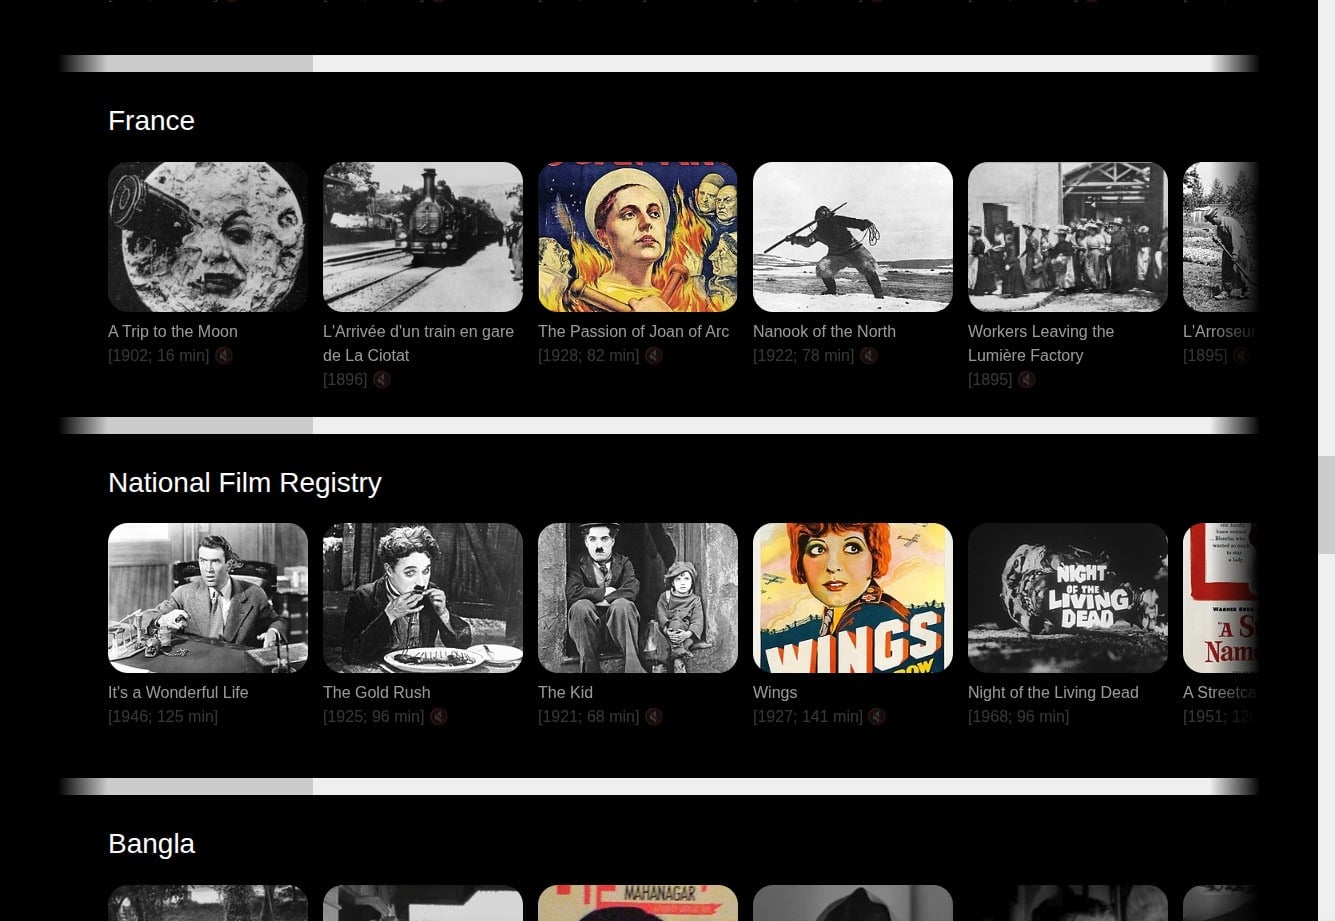Click the silent icon under L'Arrivée d'un train
Image resolution: width=1335 pixels, height=921 pixels.
(x=382, y=380)
